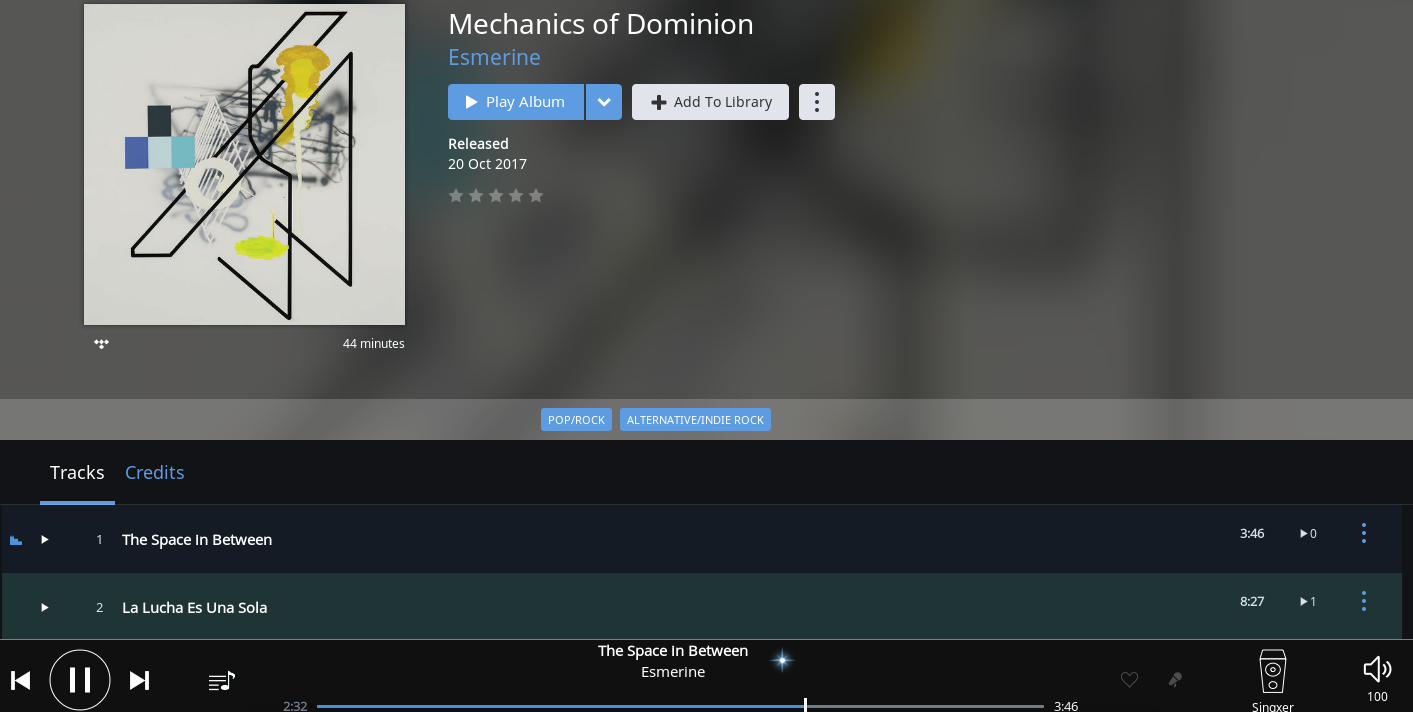1413x712 pixels.
Task: Click the Play Album button
Action: (516, 102)
